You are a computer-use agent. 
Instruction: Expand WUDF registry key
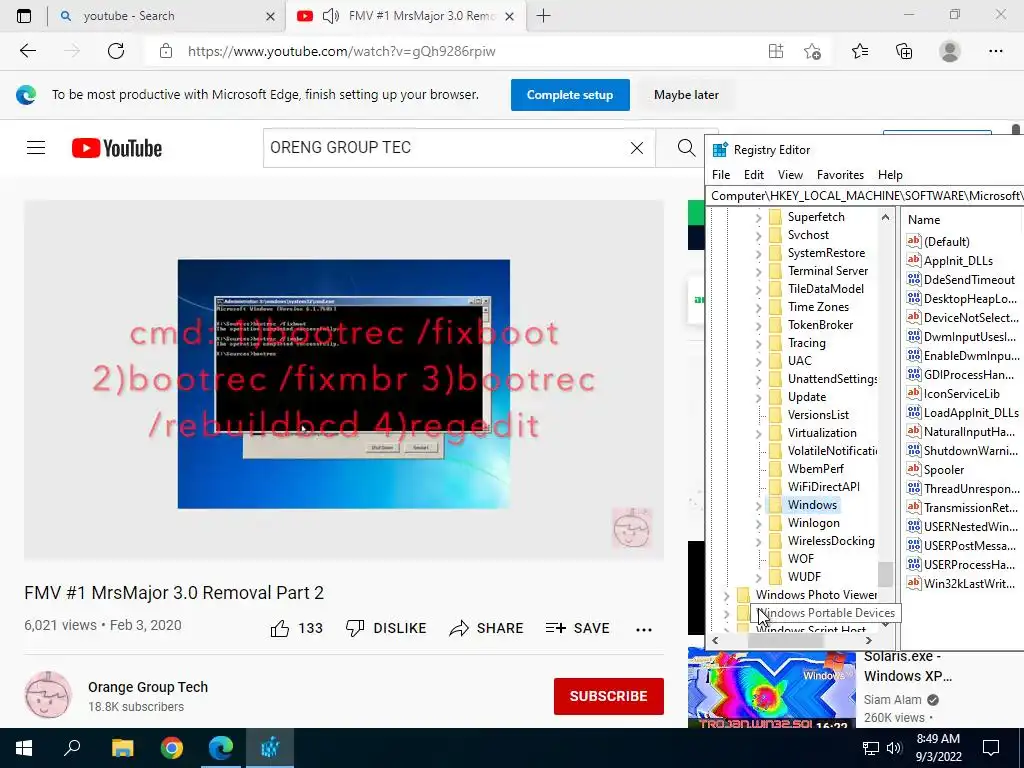[x=758, y=577]
